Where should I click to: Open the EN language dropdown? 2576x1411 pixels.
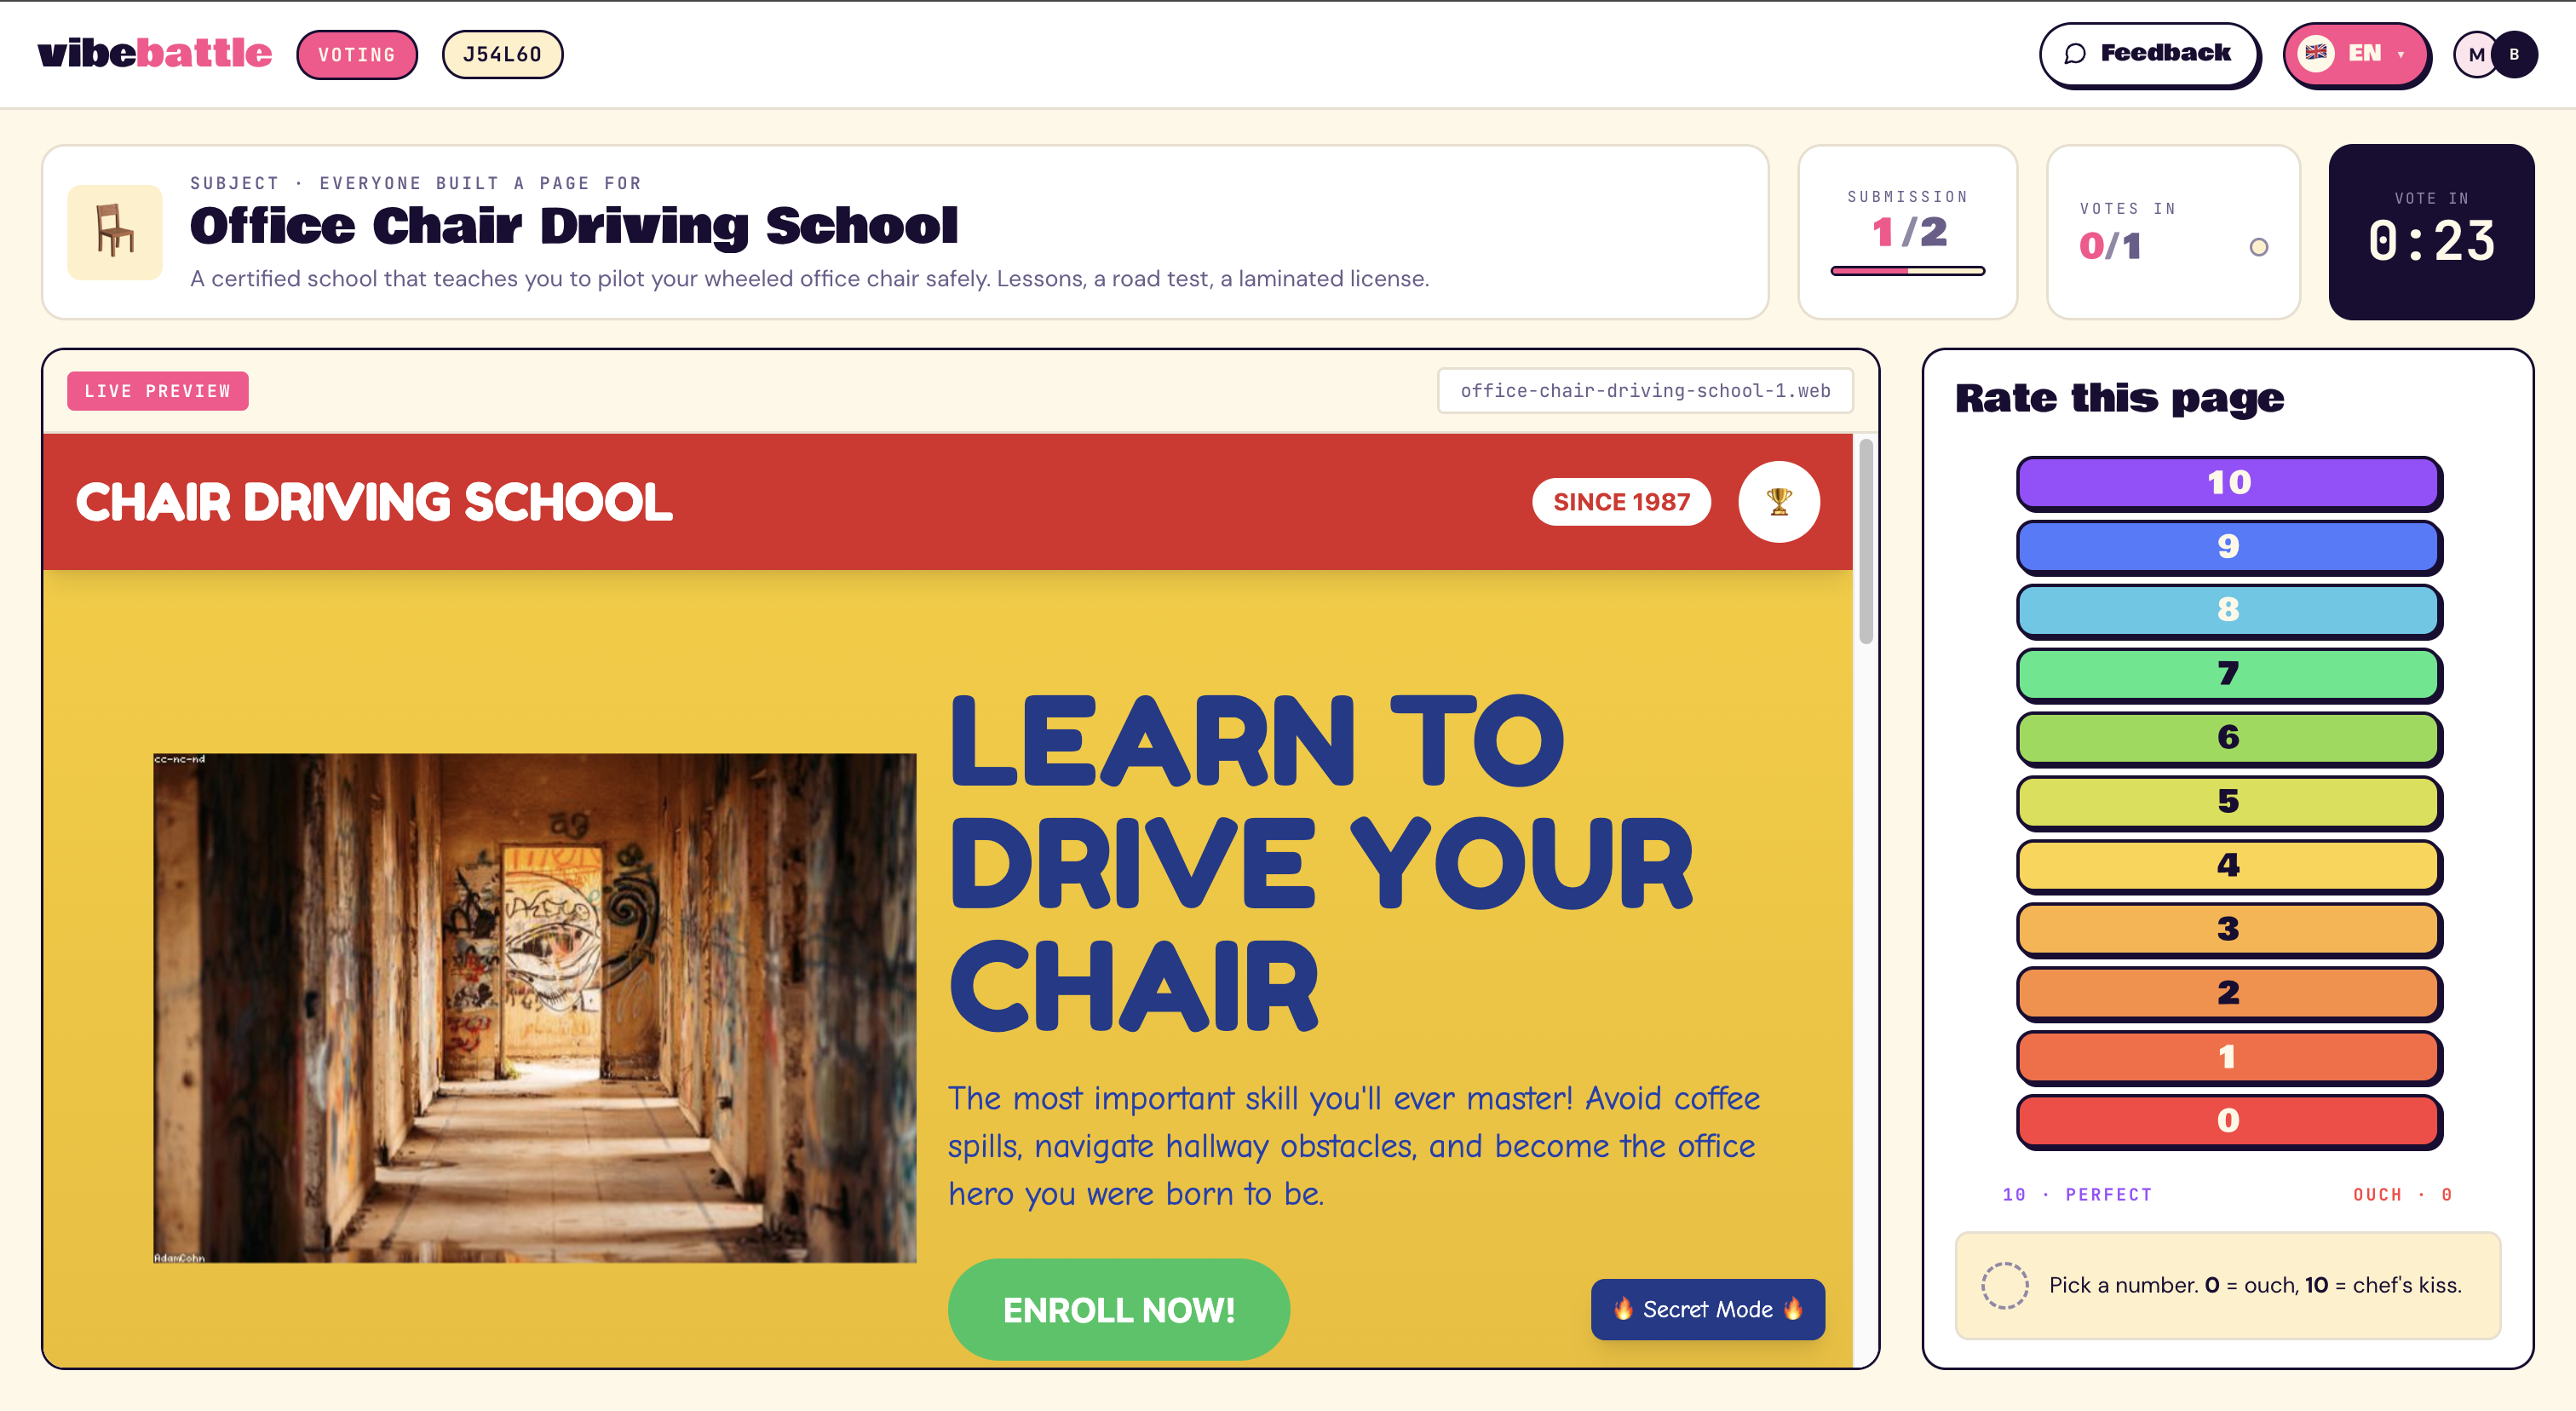[2356, 54]
